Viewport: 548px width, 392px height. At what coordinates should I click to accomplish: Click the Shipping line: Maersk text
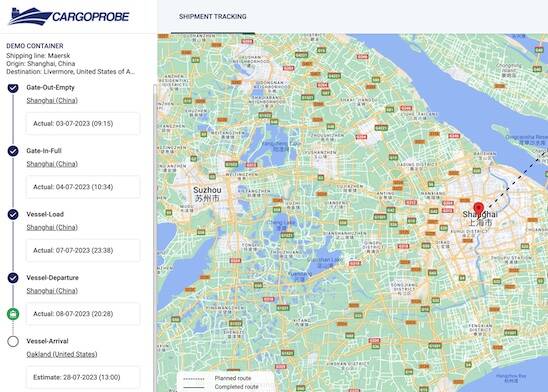pyautogui.click(x=38, y=56)
